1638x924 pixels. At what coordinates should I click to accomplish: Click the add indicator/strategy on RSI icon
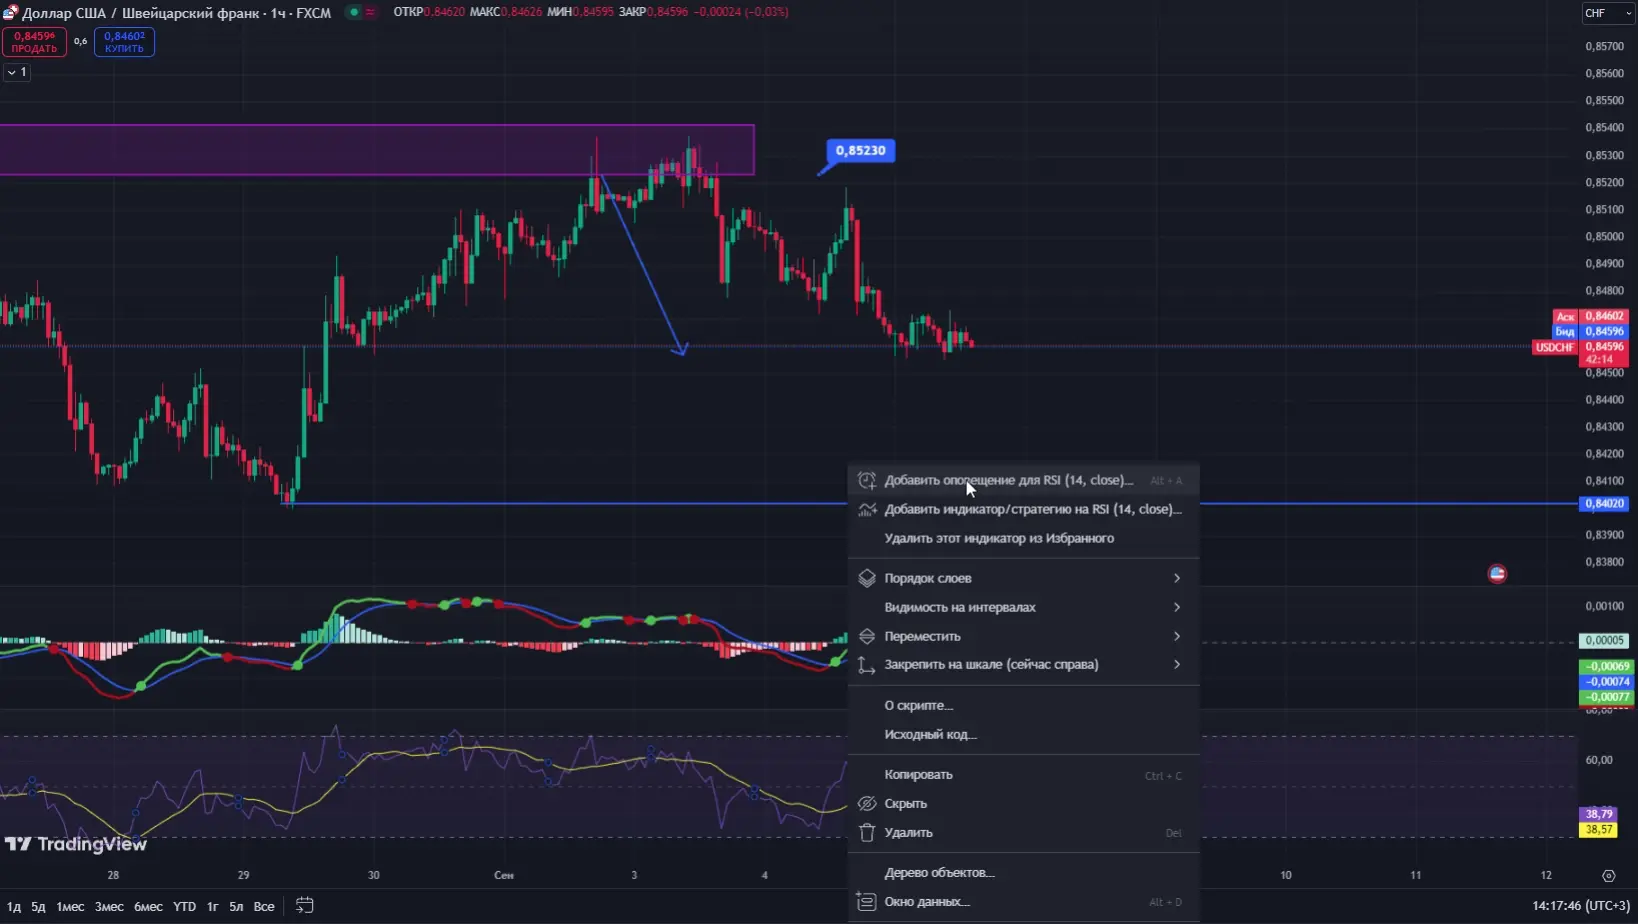click(x=867, y=509)
